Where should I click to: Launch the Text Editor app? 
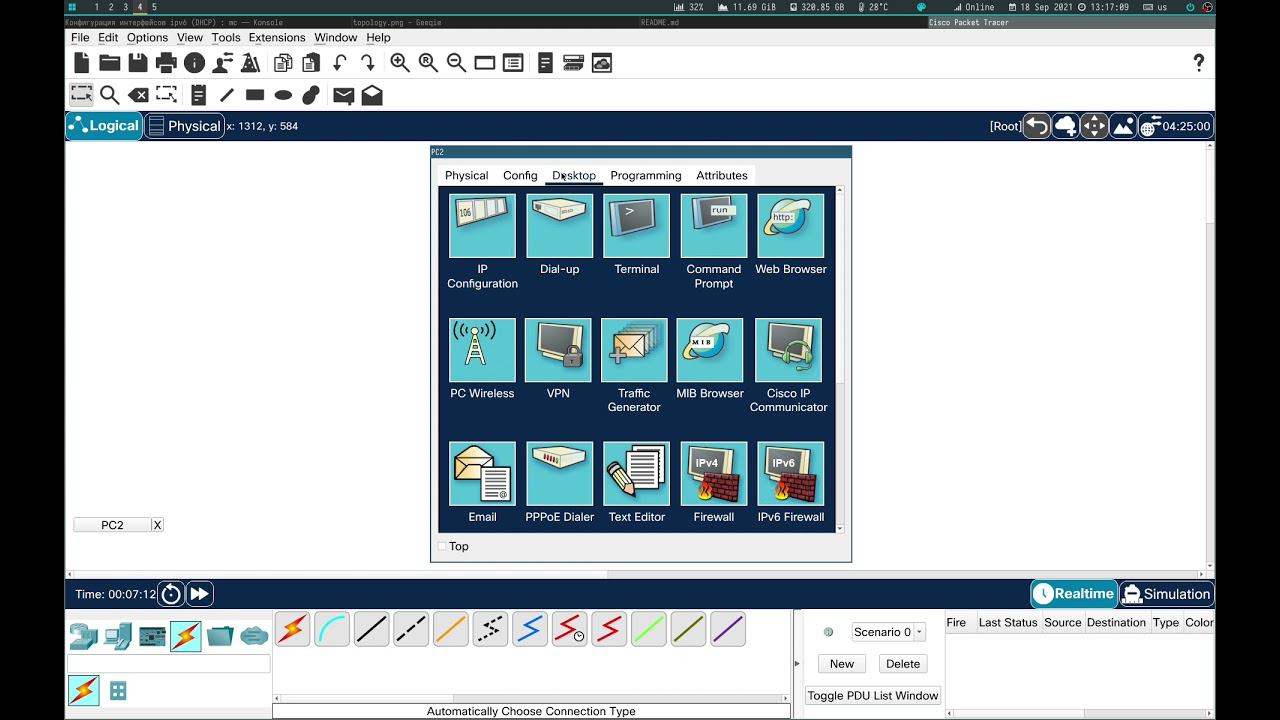(636, 474)
